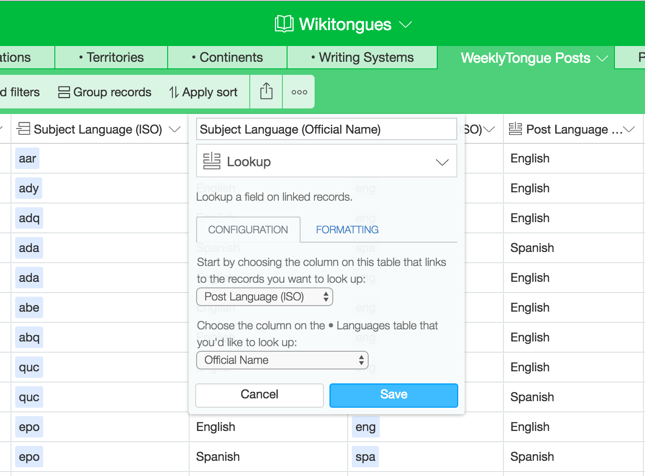
Task: Switch to the FORMATTING tab
Action: (x=347, y=230)
